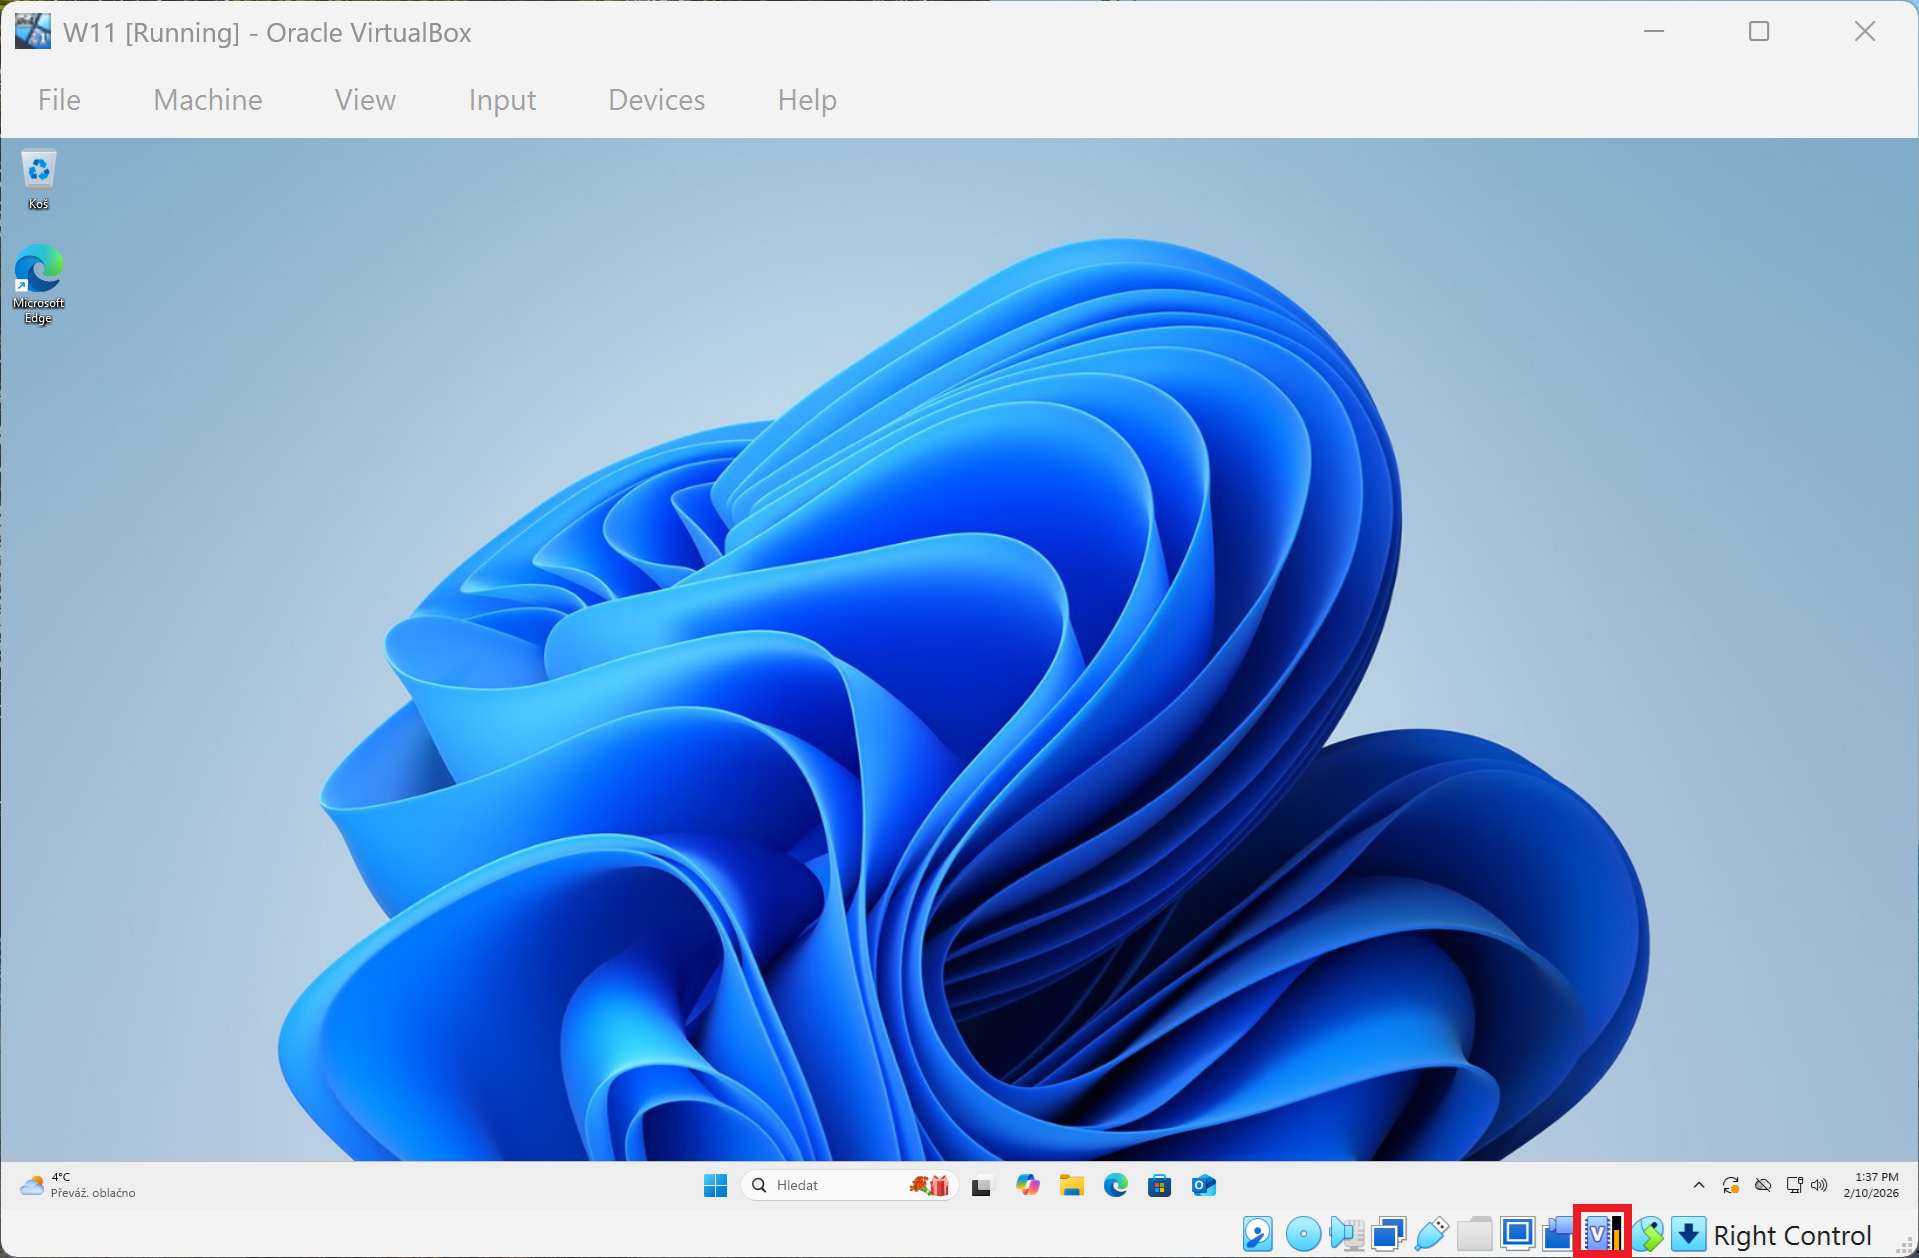Open the View menu
Viewport: 1919px width, 1258px height.
coord(365,100)
